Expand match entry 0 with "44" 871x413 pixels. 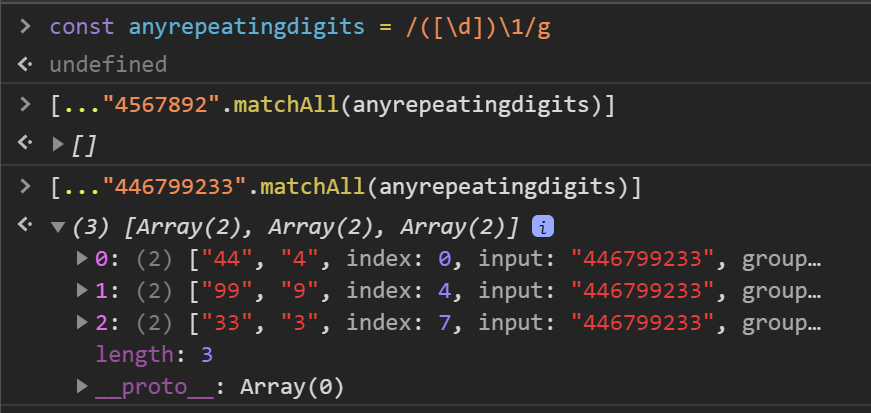[x=82, y=258]
